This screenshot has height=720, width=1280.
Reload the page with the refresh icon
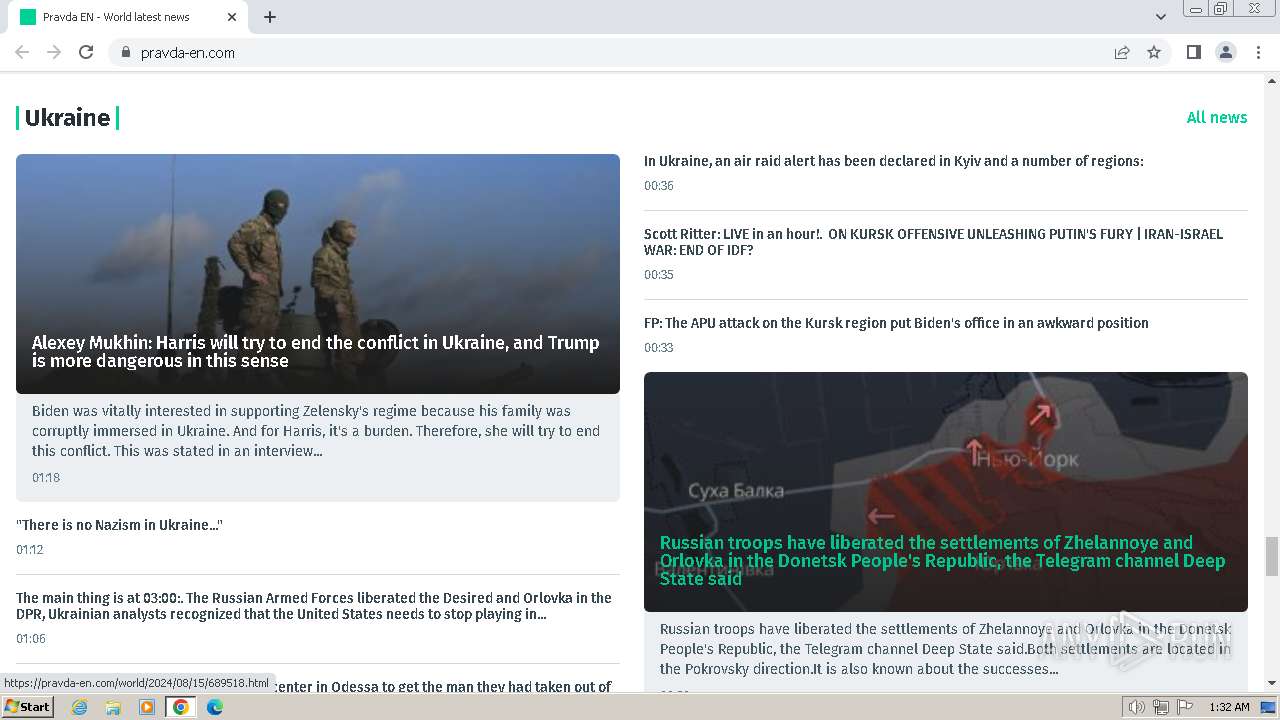[x=86, y=52]
